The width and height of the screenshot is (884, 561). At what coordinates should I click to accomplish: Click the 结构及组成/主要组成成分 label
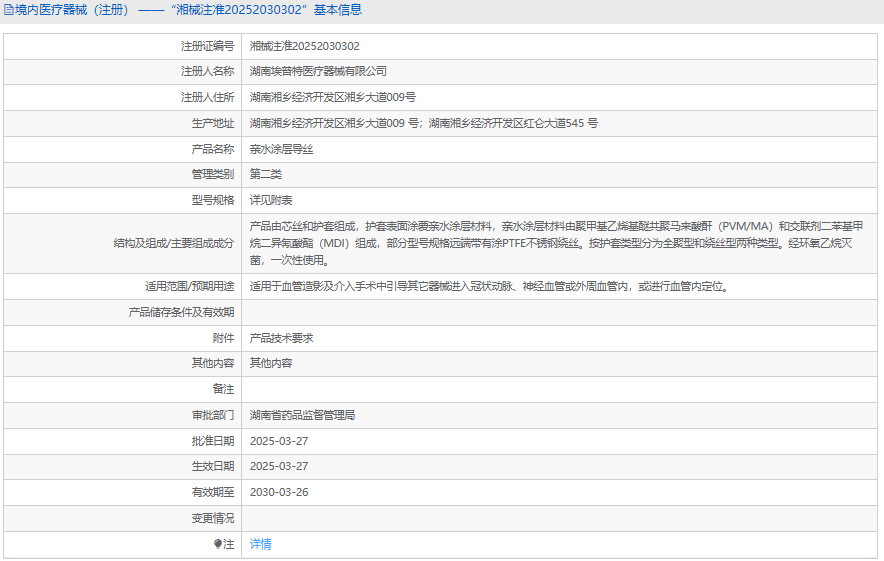point(174,244)
